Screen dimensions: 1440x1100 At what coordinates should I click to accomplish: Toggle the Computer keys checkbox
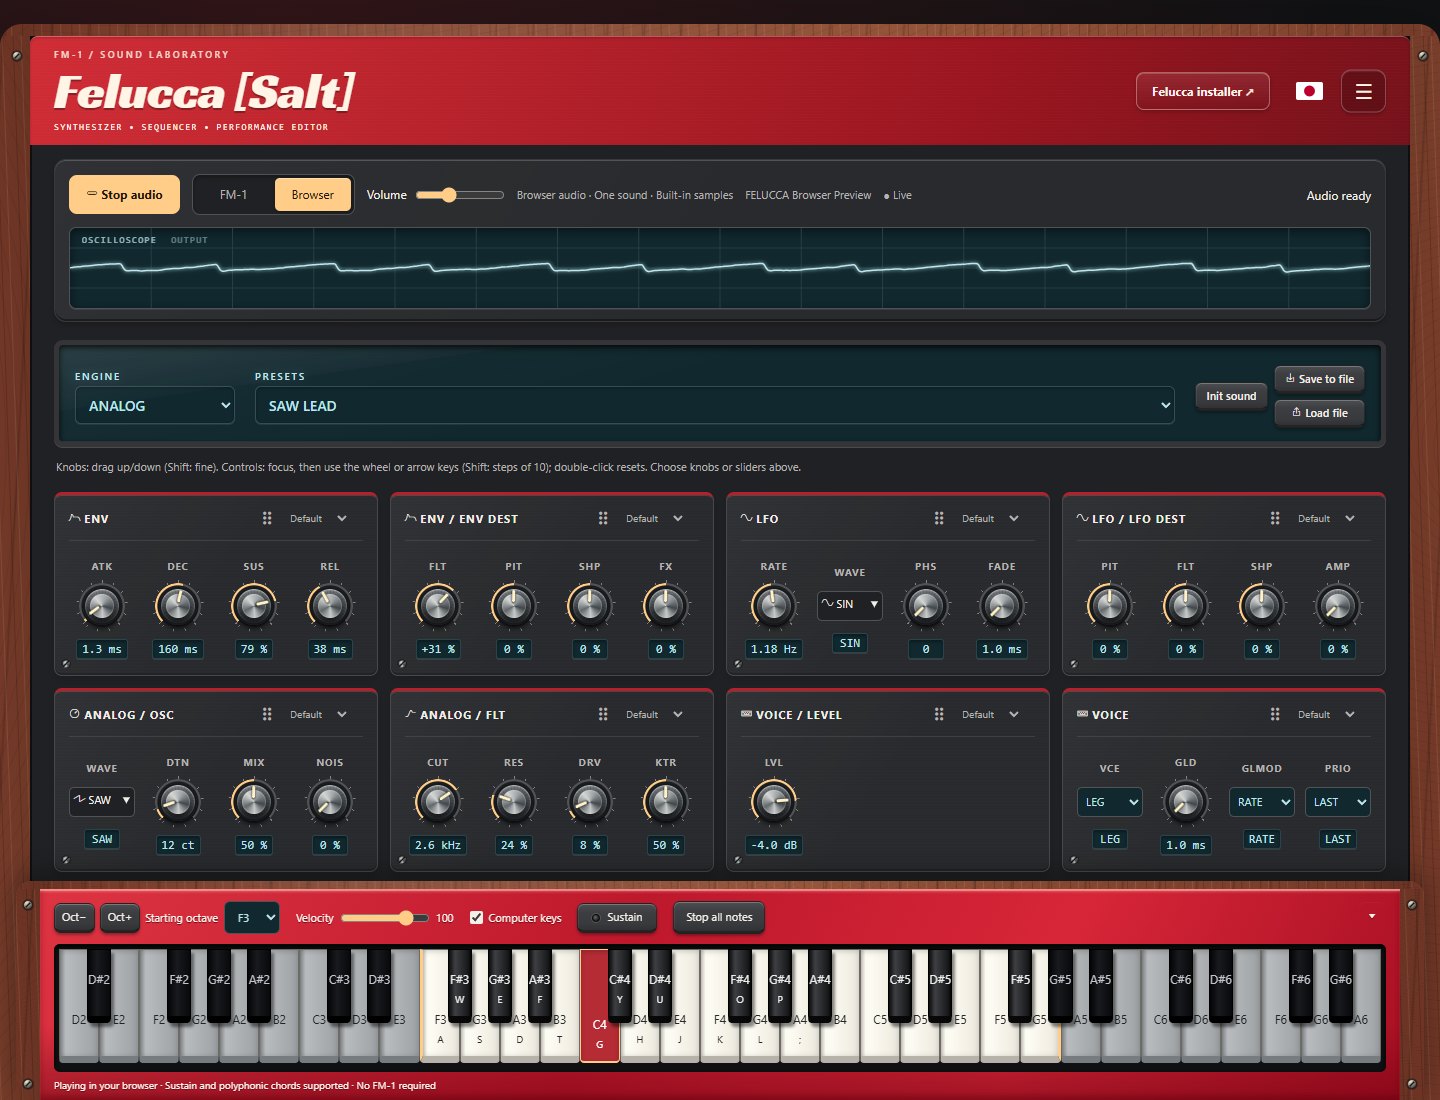pyautogui.click(x=477, y=917)
